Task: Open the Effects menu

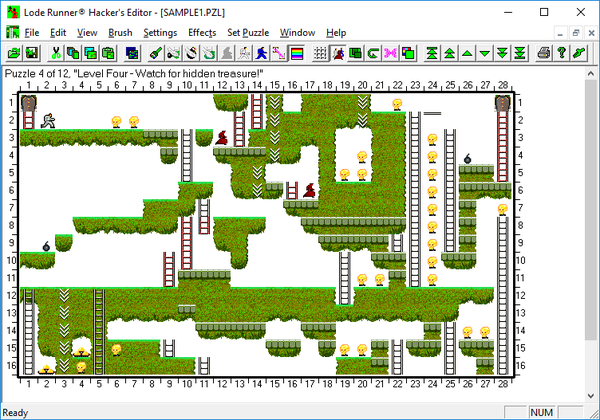Action: click(x=202, y=32)
